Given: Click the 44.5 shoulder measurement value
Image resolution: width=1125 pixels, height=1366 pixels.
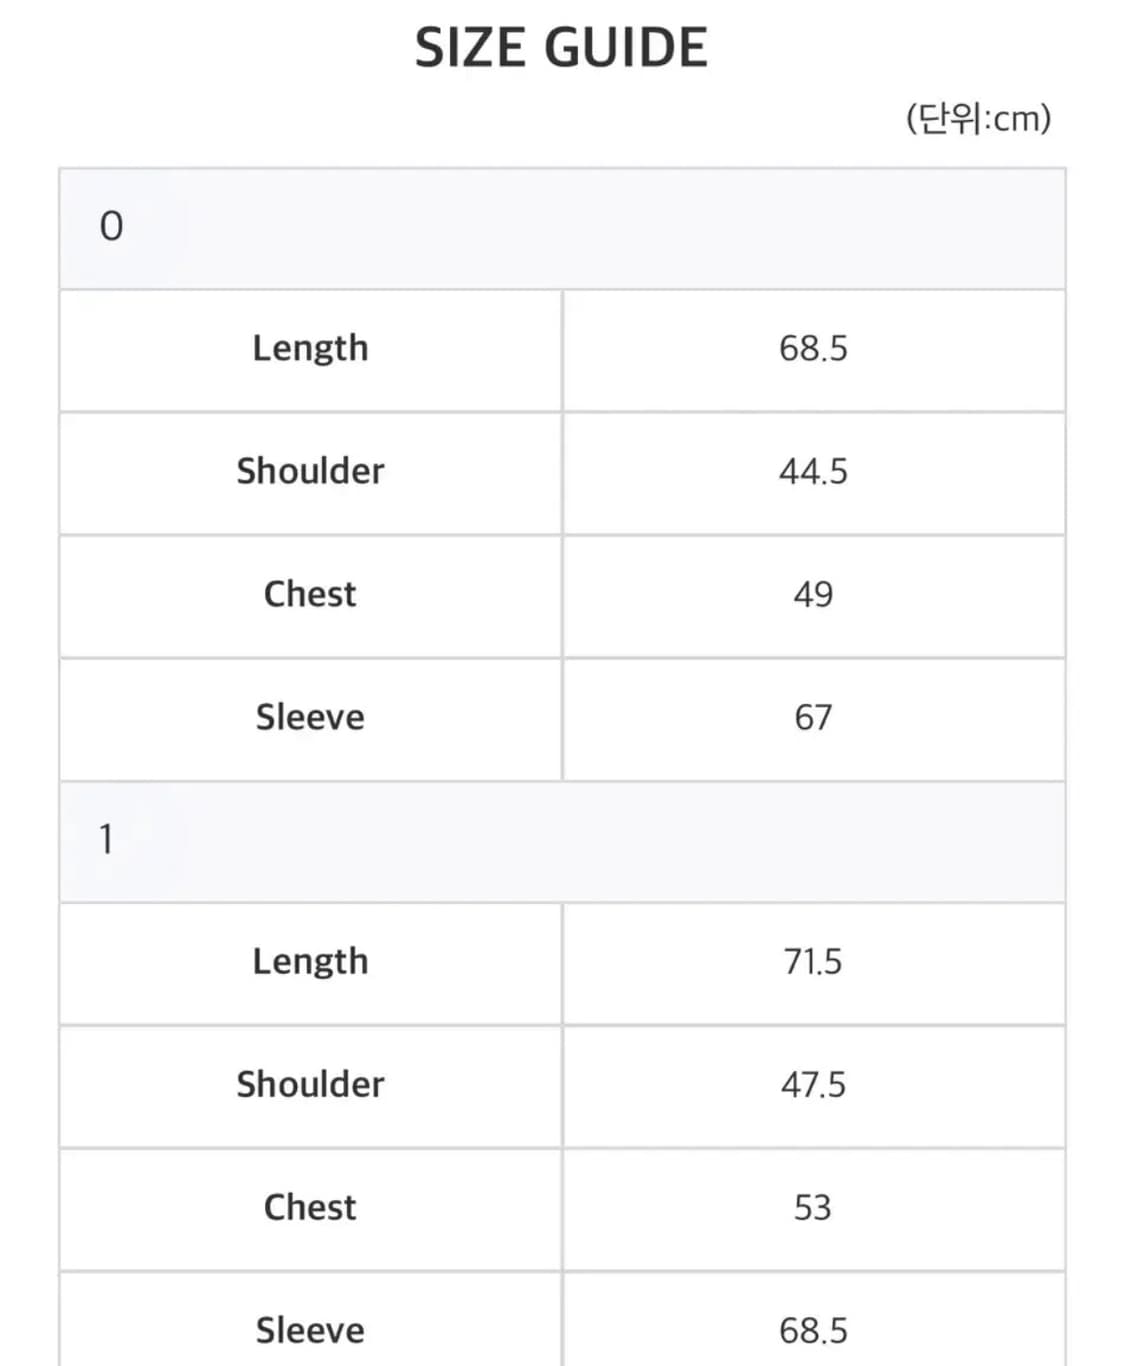Looking at the screenshot, I should (x=813, y=471).
